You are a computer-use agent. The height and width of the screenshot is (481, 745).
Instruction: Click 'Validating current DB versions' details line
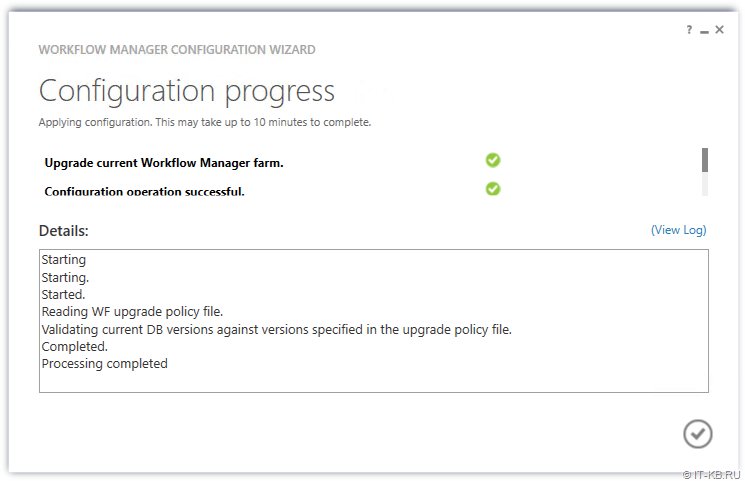click(277, 329)
